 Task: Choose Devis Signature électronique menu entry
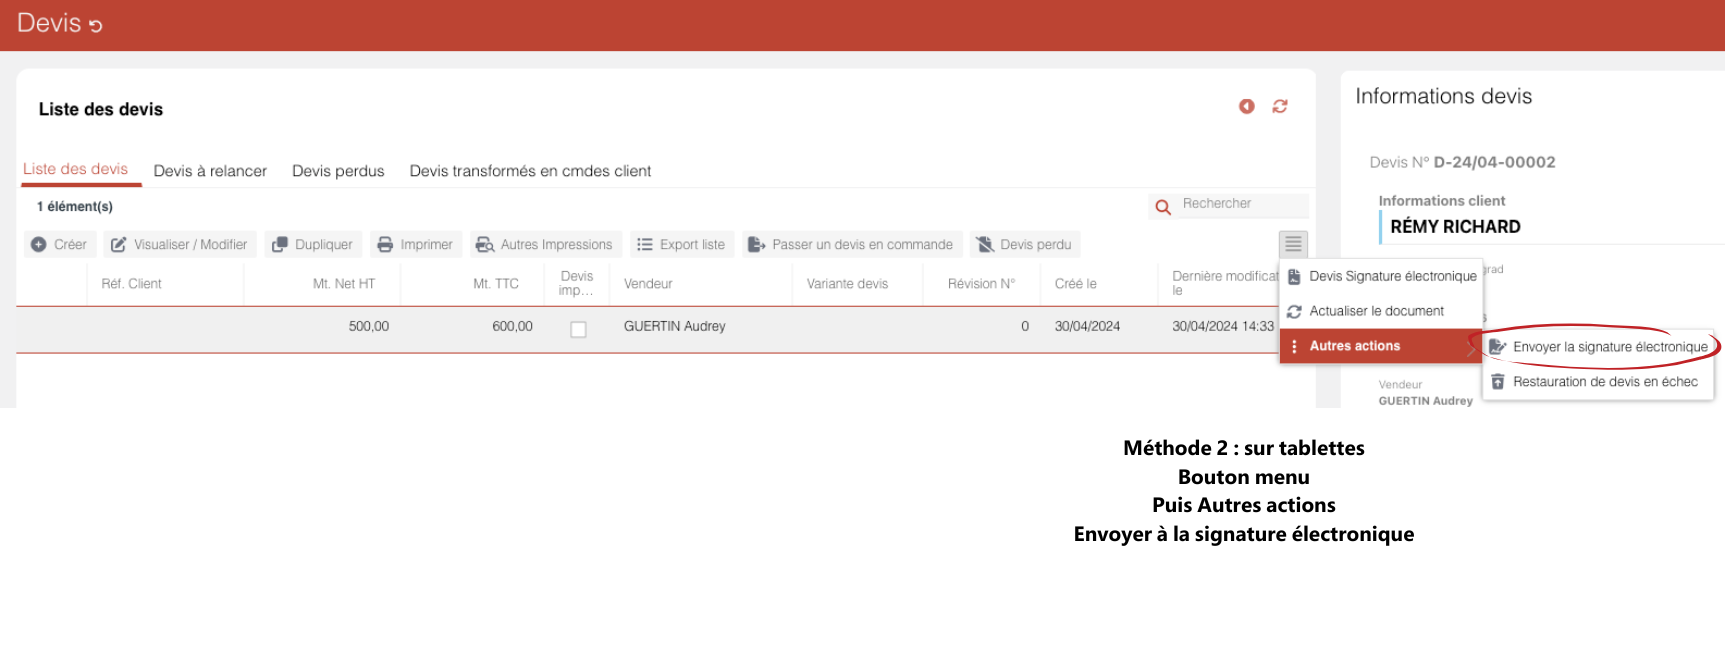[x=1381, y=276]
